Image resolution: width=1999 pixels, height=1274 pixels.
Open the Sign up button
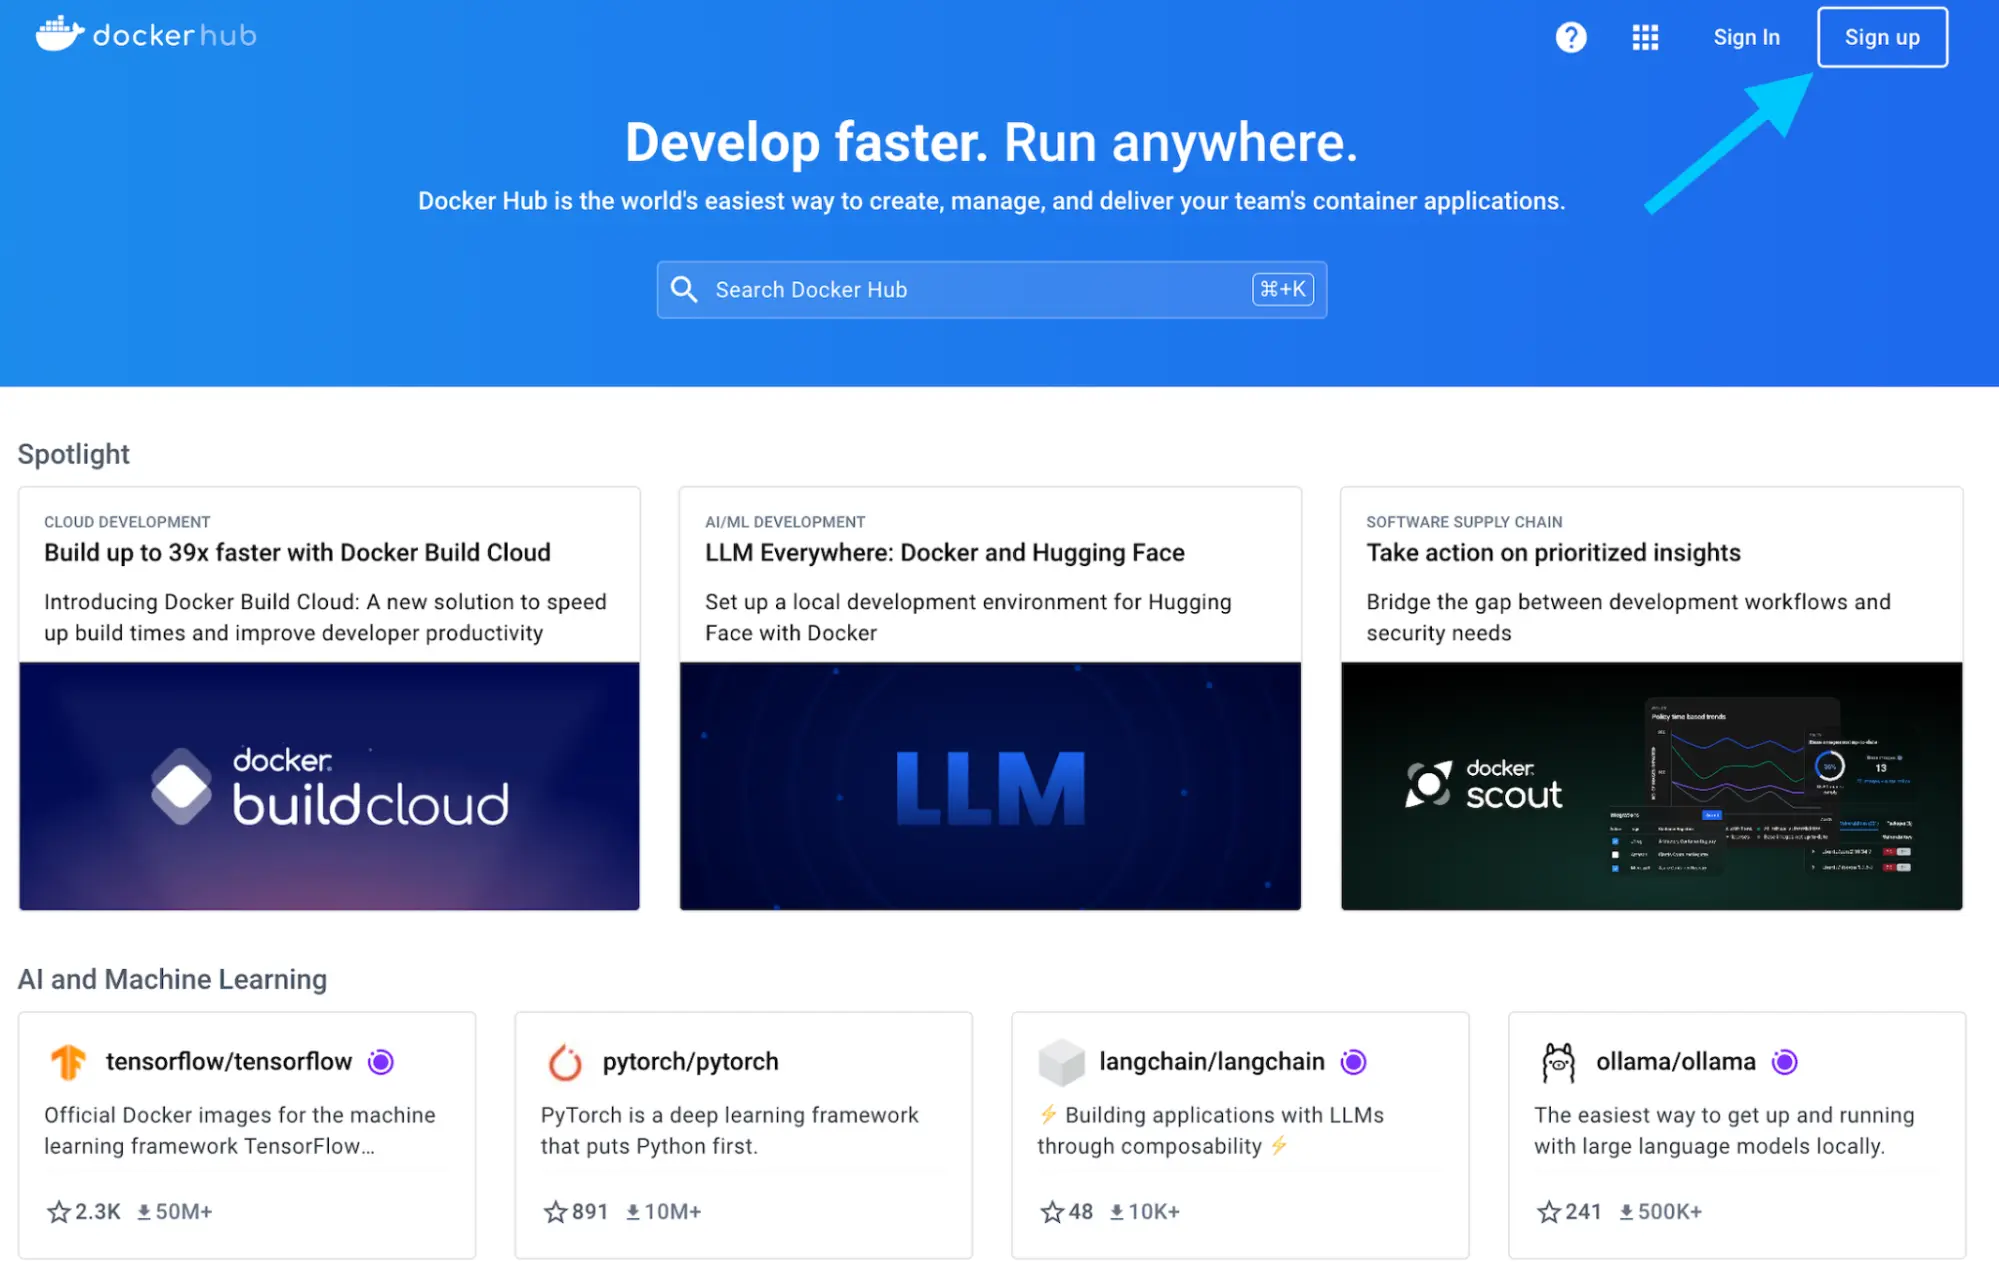(x=1881, y=37)
